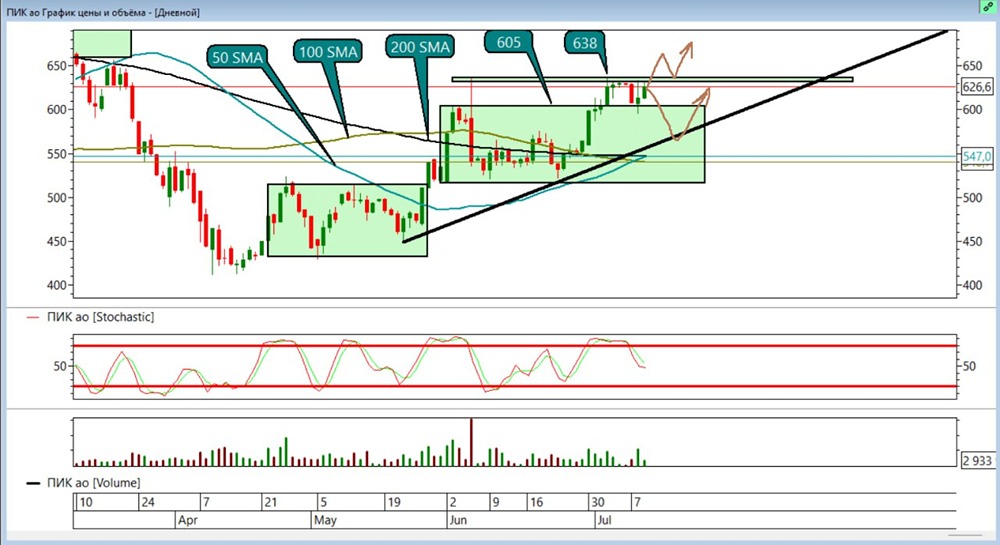Click the current price label 626,6
Image resolution: width=1000 pixels, height=545 pixels.
(x=977, y=87)
